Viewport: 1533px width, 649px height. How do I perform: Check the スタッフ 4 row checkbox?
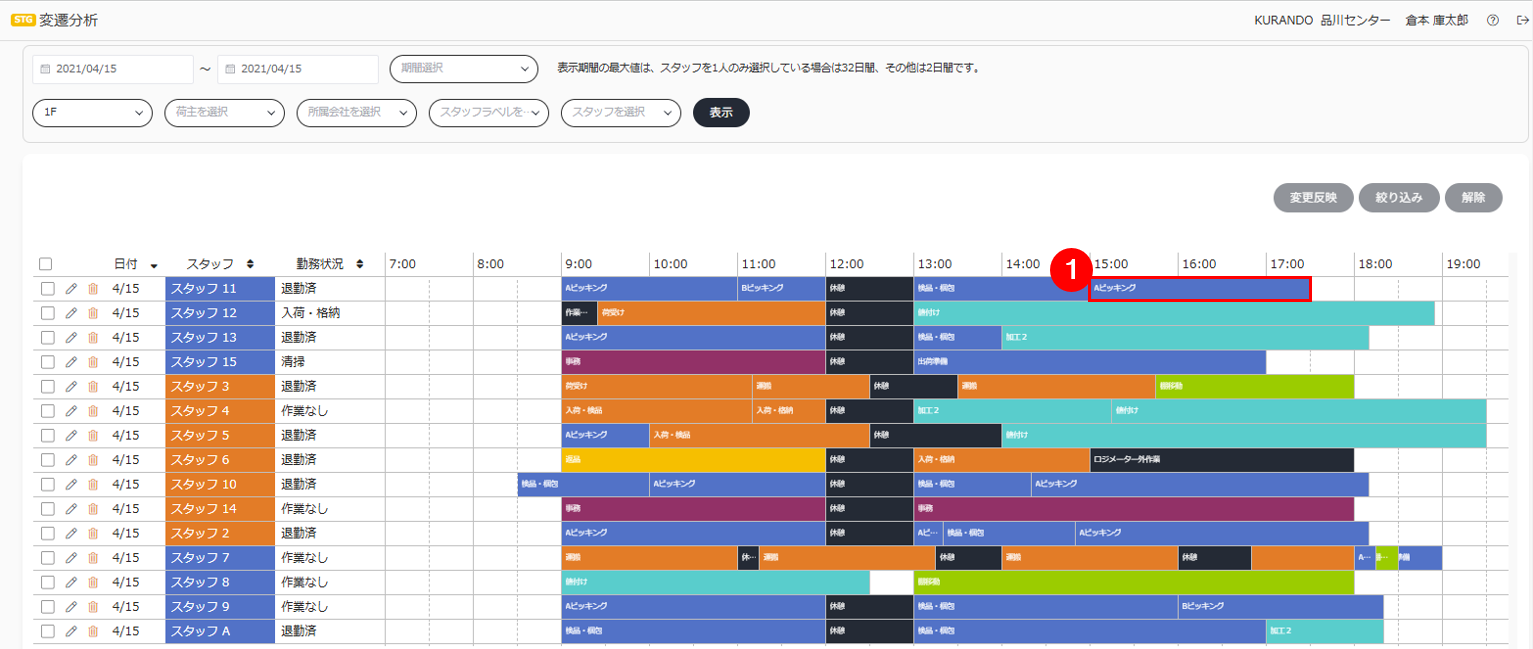point(47,411)
